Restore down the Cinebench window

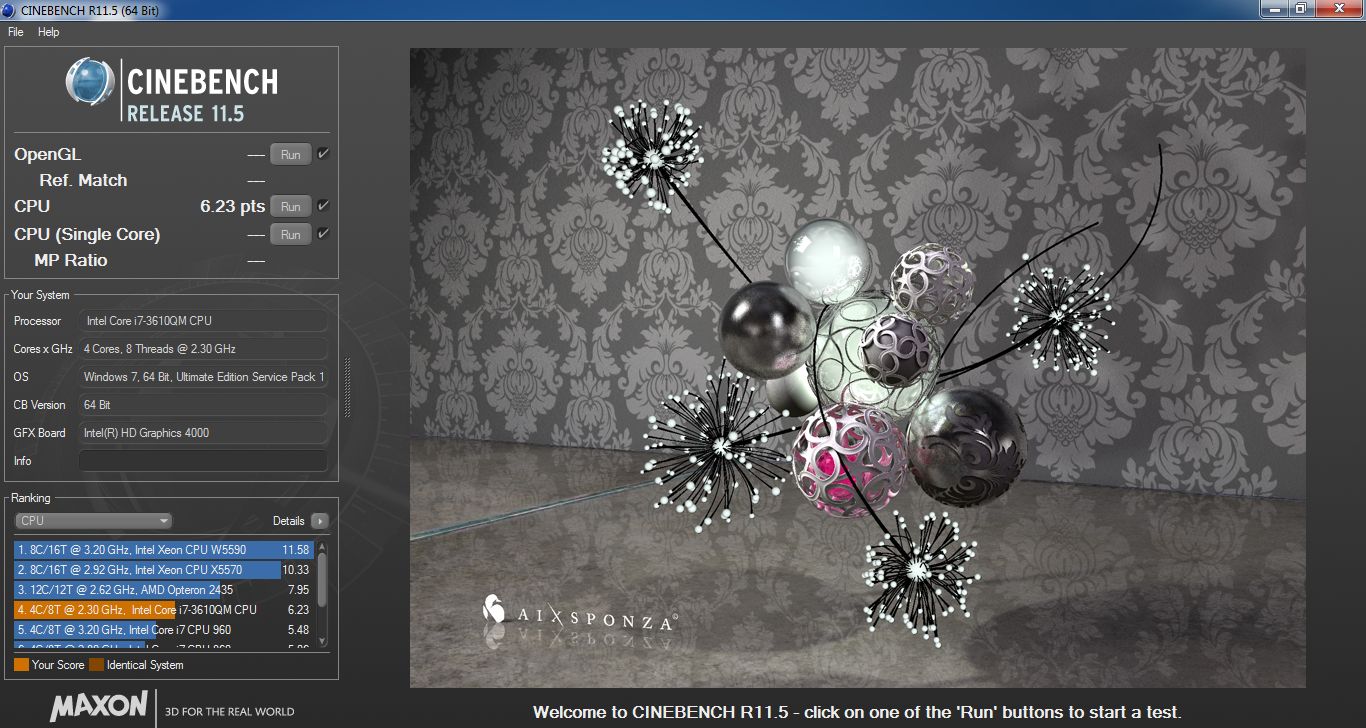[1301, 8]
